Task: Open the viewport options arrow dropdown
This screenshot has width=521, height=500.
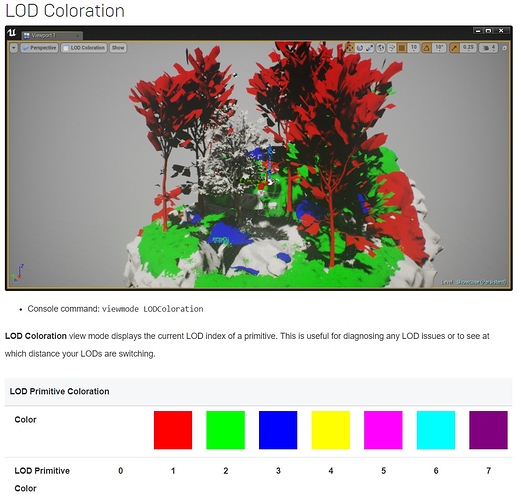Action: pyautogui.click(x=14, y=48)
